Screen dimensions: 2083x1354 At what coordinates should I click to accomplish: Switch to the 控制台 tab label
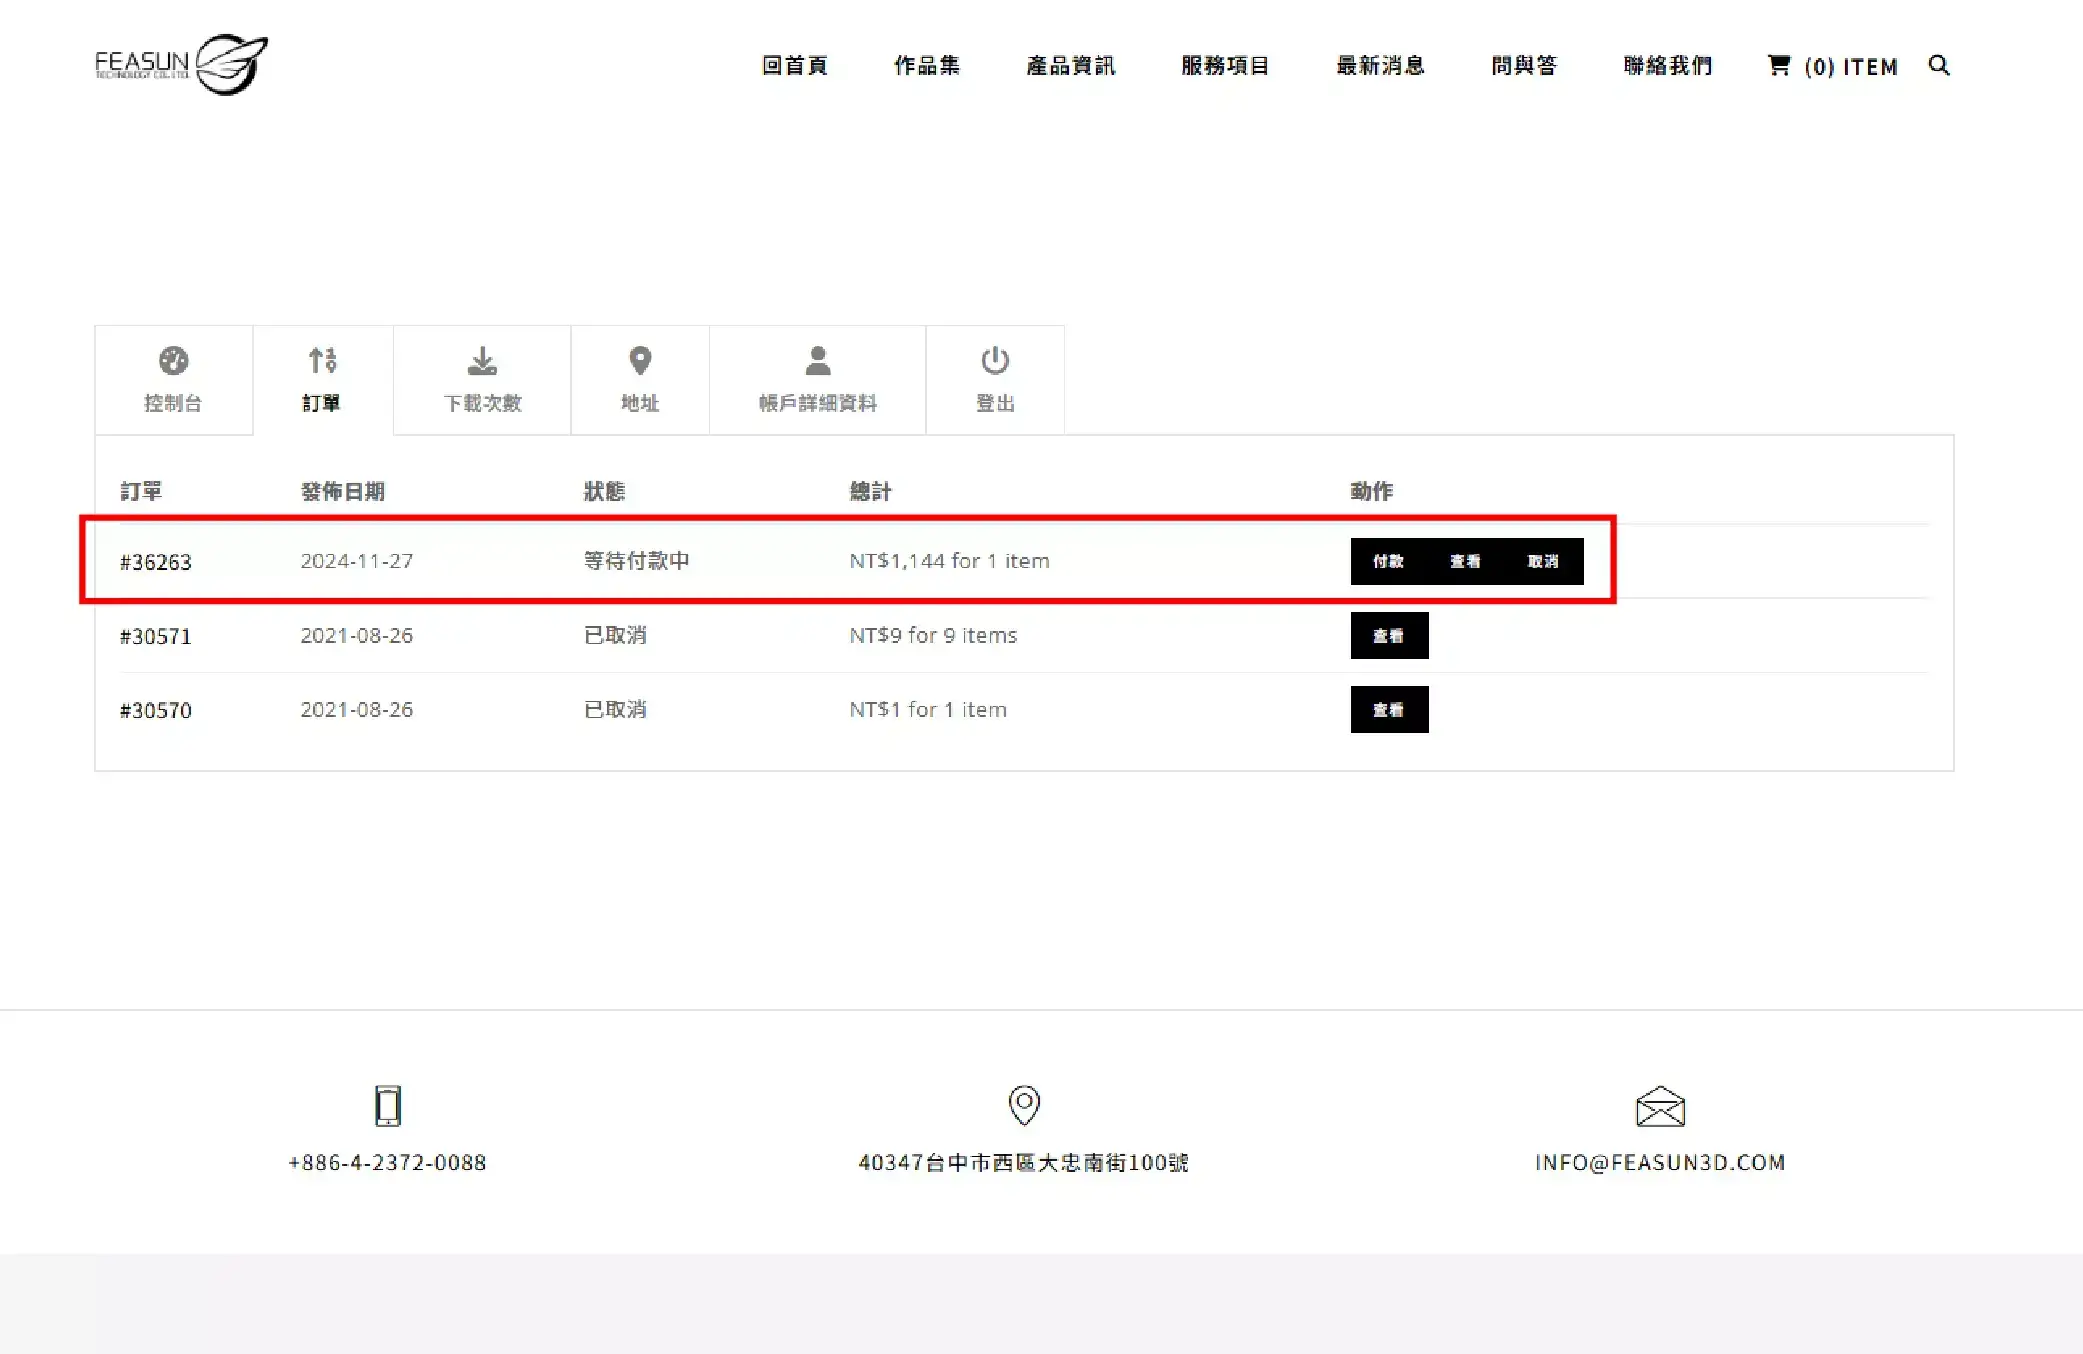point(173,403)
